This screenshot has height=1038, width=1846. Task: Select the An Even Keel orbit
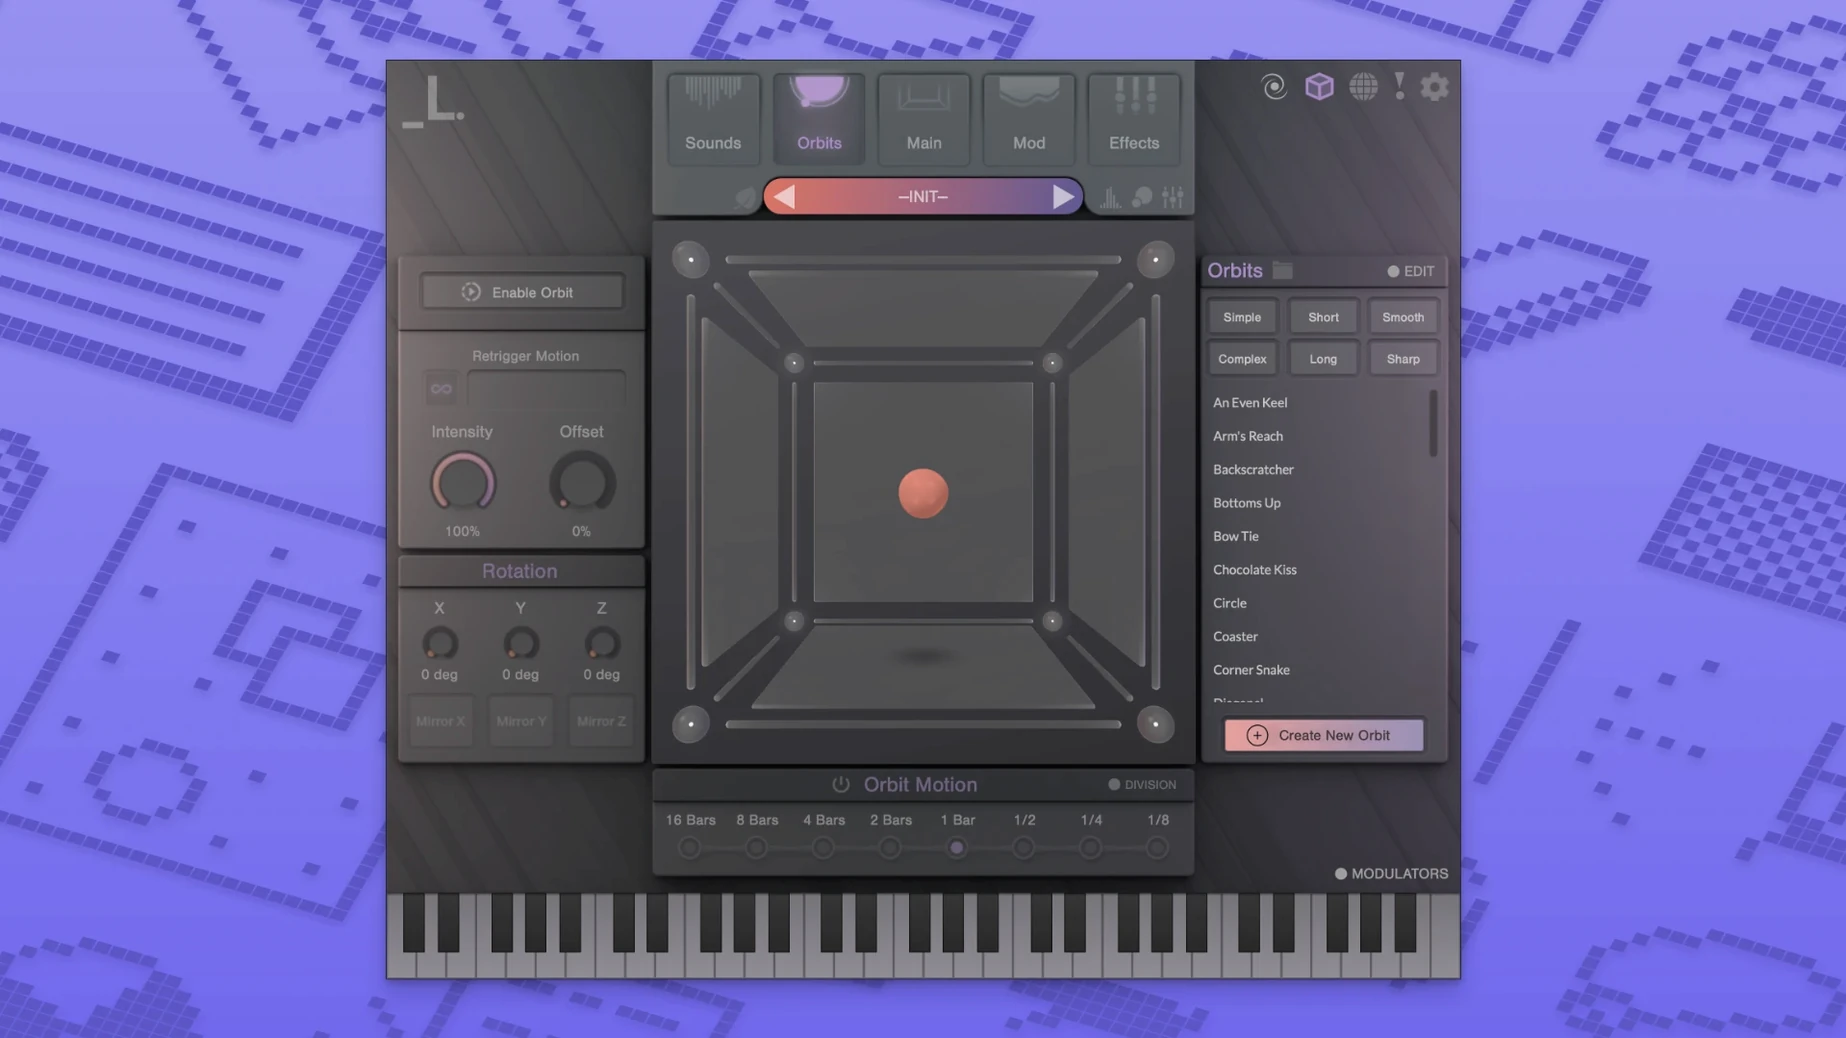pyautogui.click(x=1250, y=402)
